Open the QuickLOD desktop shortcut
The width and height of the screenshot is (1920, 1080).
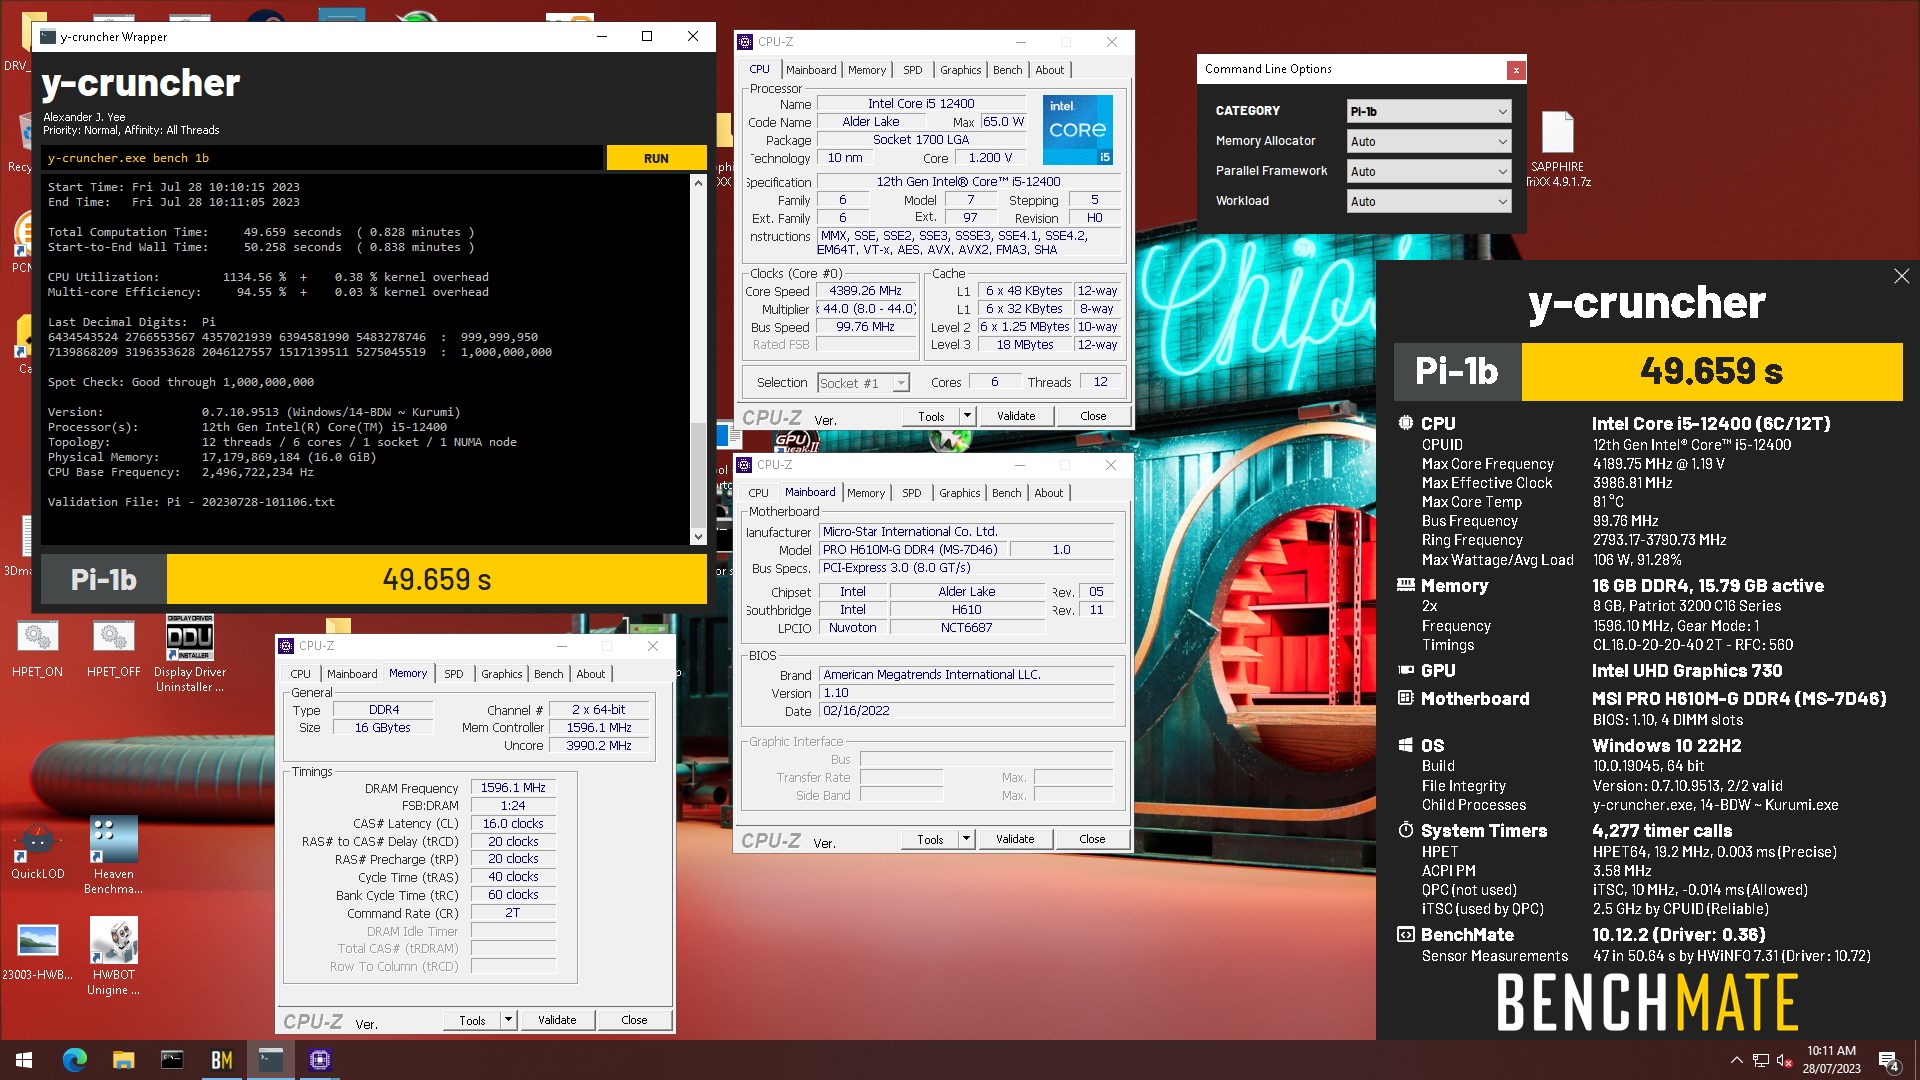pos(38,850)
